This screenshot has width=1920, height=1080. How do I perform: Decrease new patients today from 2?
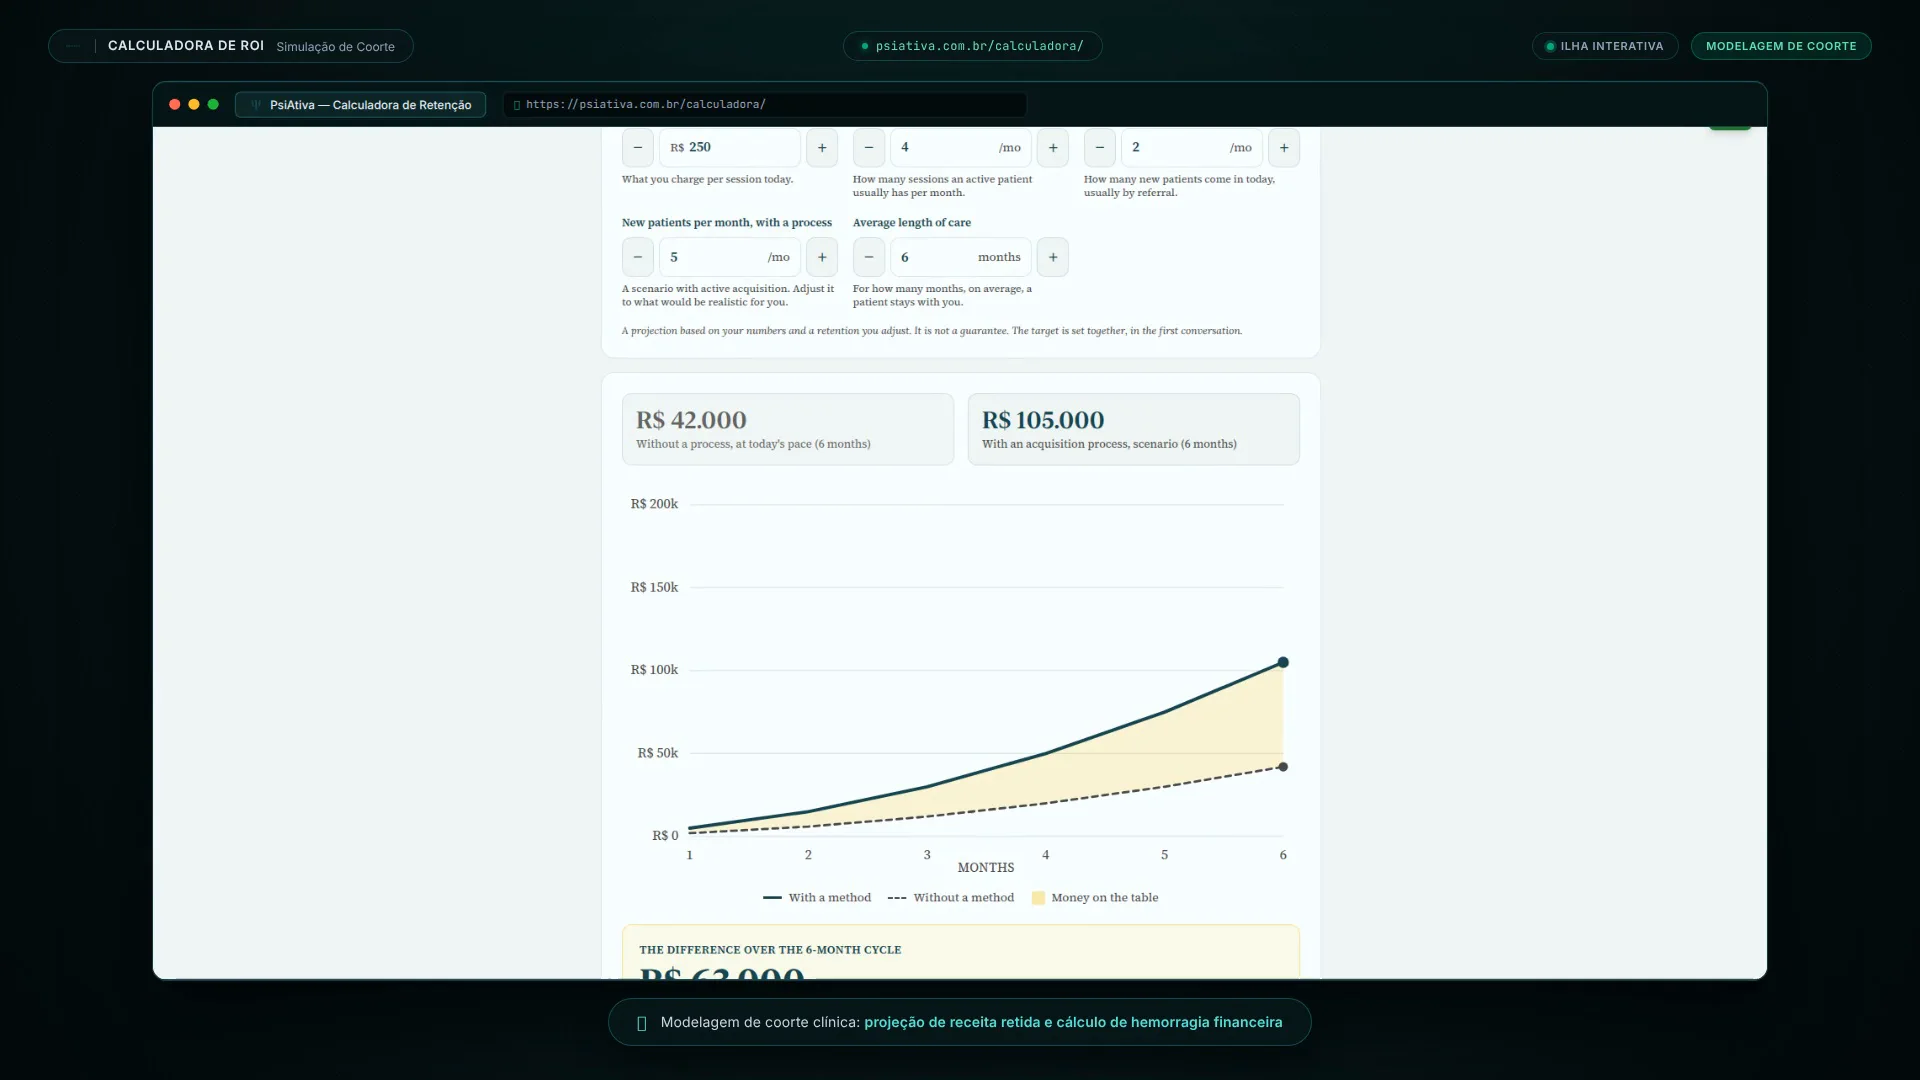click(1100, 148)
